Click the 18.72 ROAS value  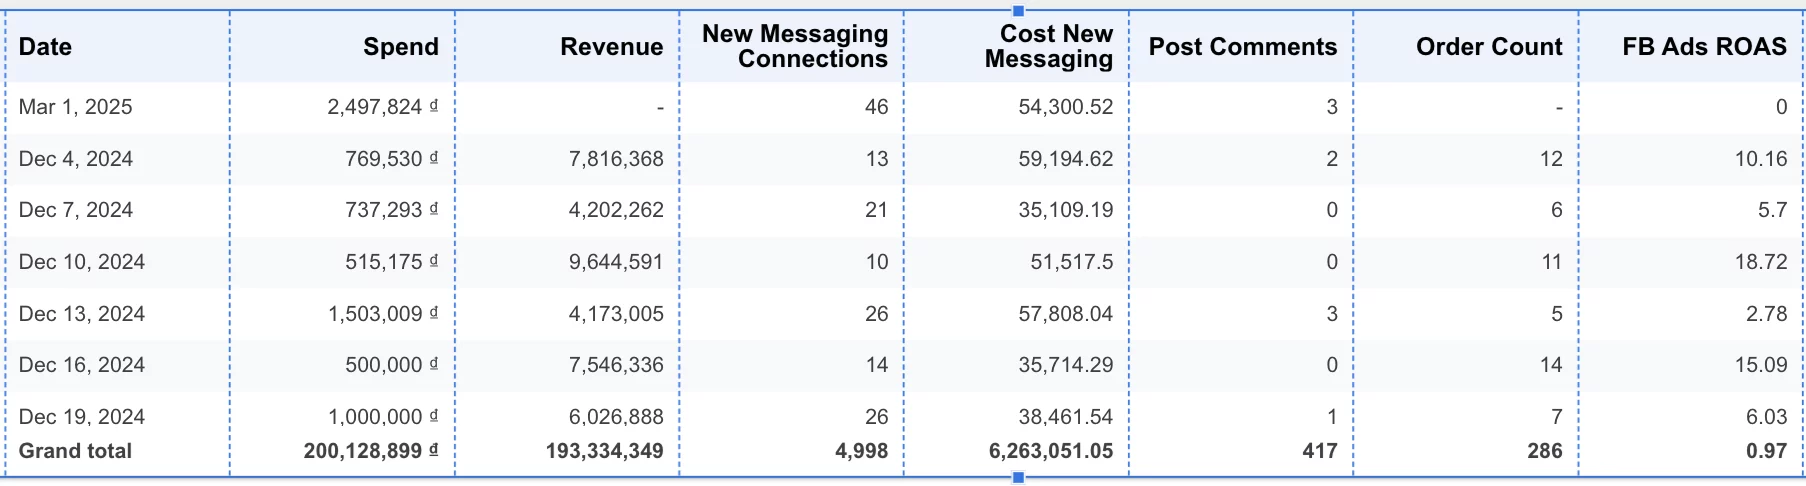[1760, 262]
